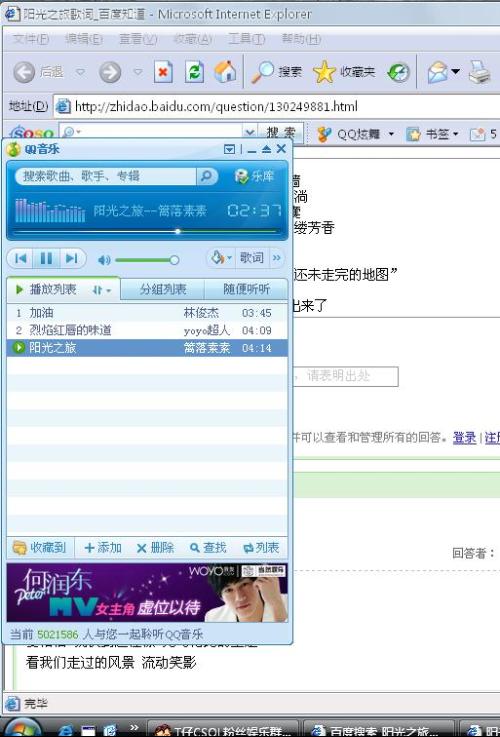Click the QQ Music volume slider

click(x=147, y=260)
